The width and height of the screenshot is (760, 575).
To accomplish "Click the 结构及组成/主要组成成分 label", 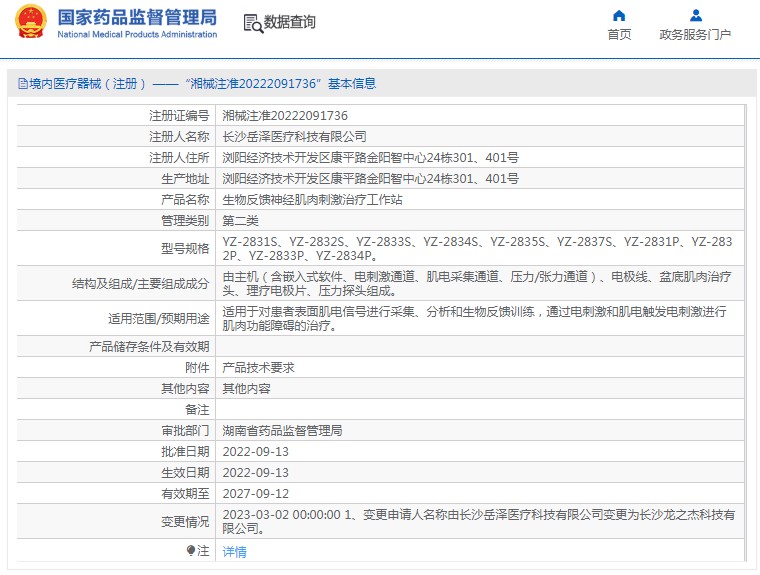I will click(141, 284).
